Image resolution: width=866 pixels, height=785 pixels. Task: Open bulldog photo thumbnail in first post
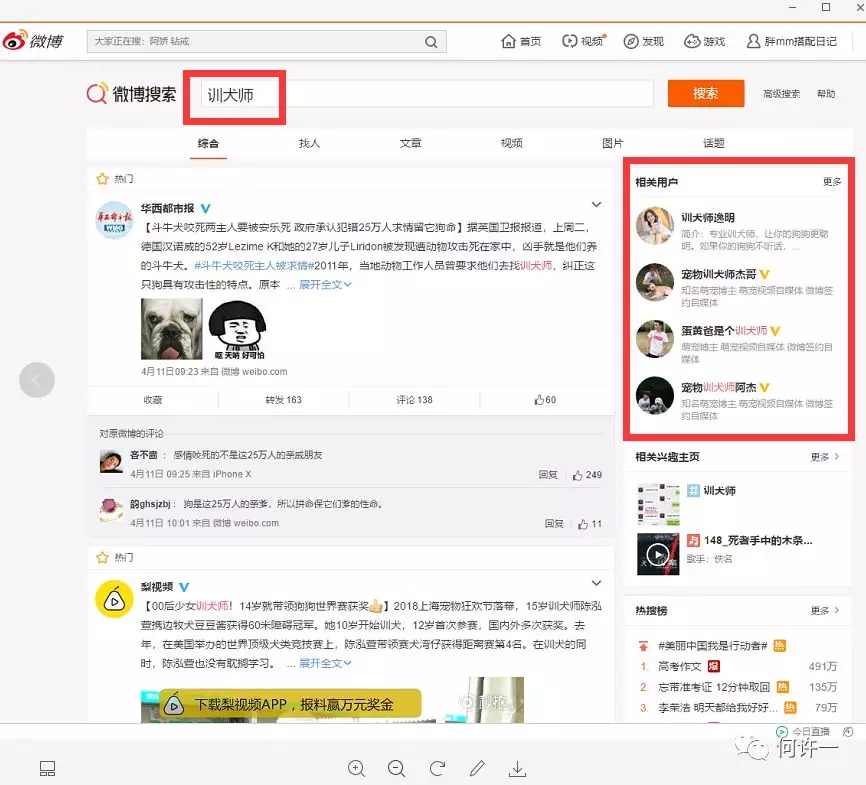(x=172, y=329)
